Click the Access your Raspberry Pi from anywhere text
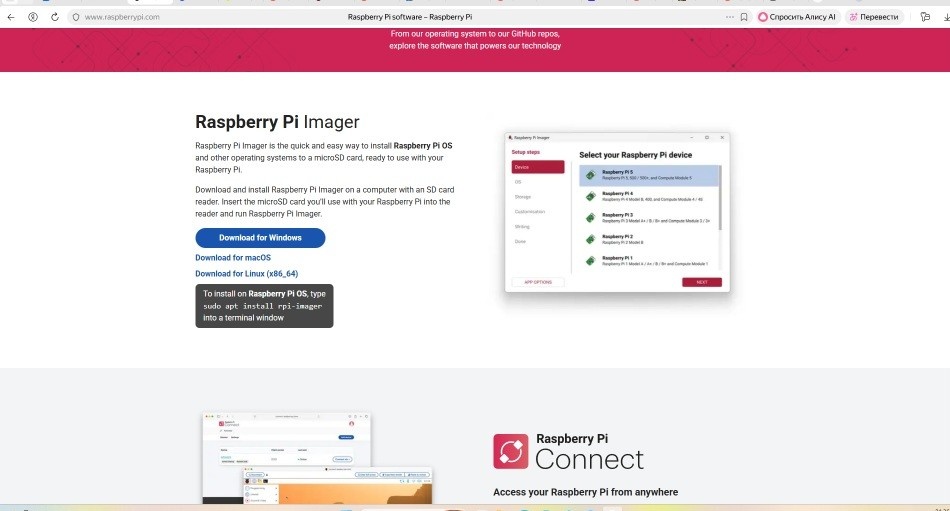The image size is (950, 511). pos(585,492)
